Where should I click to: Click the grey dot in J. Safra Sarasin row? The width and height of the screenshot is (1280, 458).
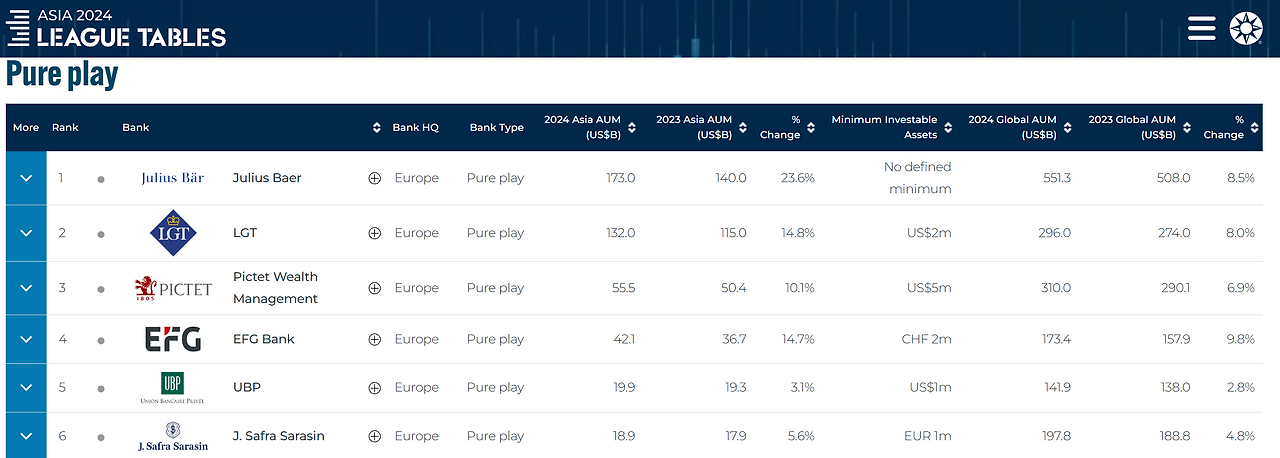click(x=101, y=438)
